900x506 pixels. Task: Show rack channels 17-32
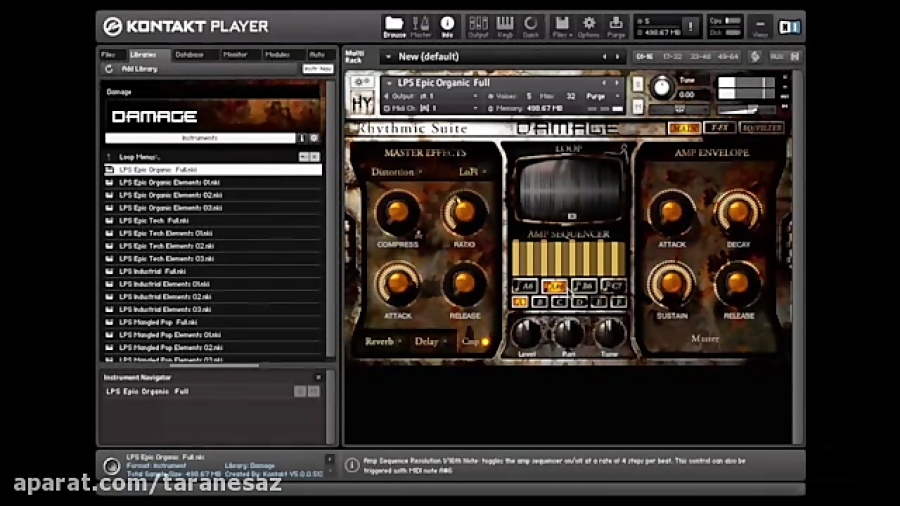point(672,56)
